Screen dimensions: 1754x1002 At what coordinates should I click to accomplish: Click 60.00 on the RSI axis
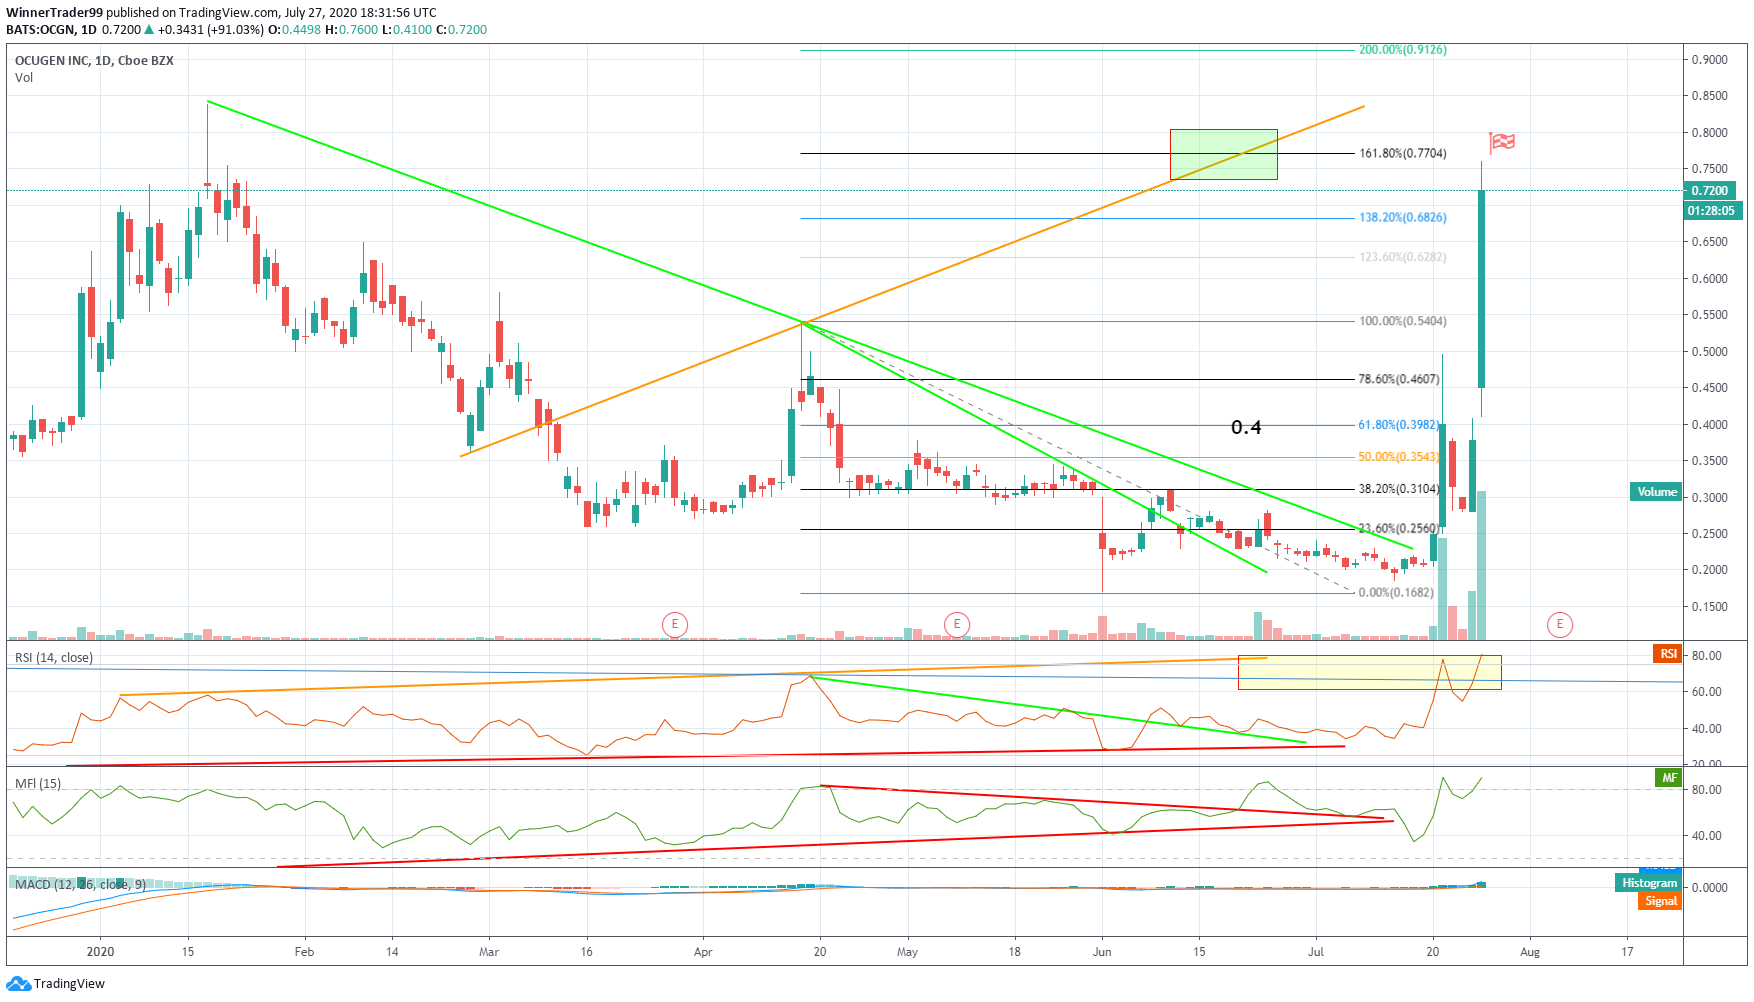click(x=1707, y=692)
